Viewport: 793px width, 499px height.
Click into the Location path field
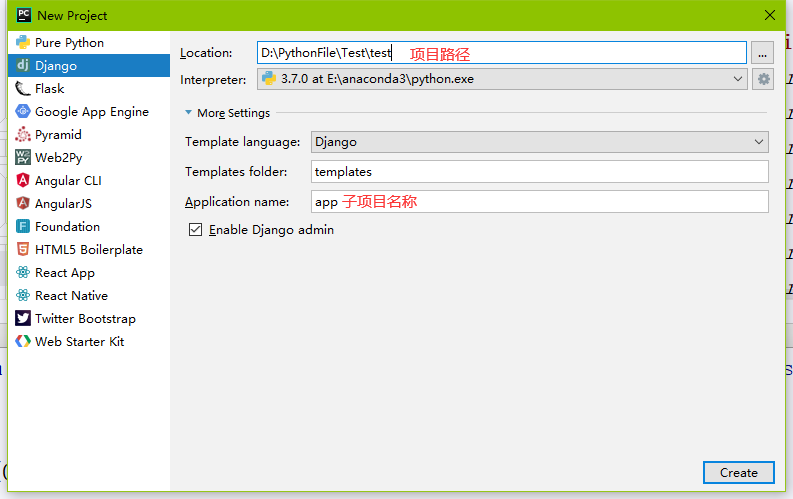coord(502,53)
